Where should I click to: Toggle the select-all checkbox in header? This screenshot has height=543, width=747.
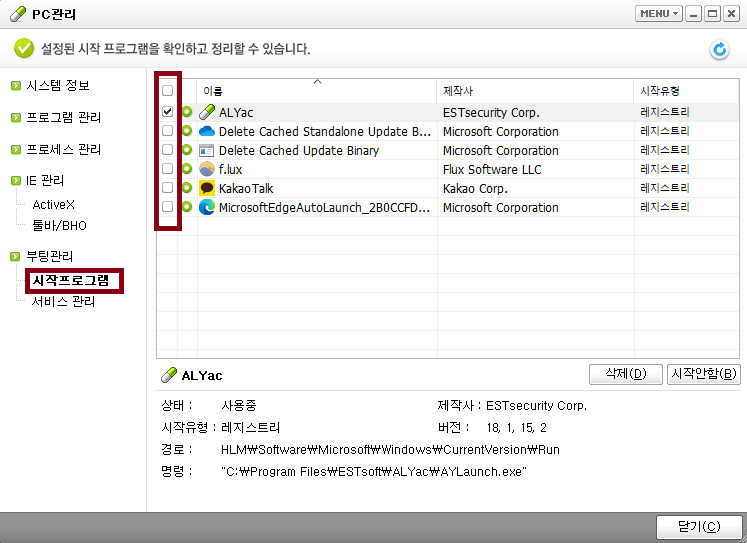click(167, 90)
